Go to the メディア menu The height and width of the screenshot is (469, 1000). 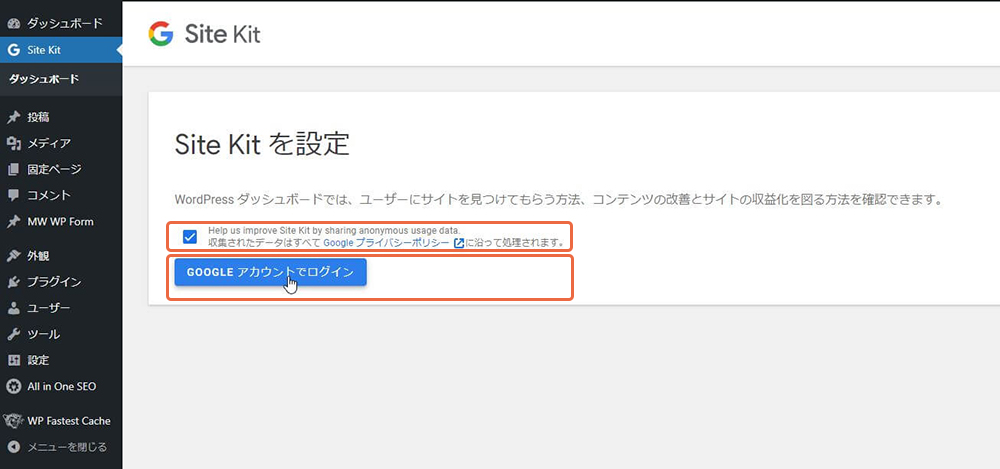tap(61, 144)
